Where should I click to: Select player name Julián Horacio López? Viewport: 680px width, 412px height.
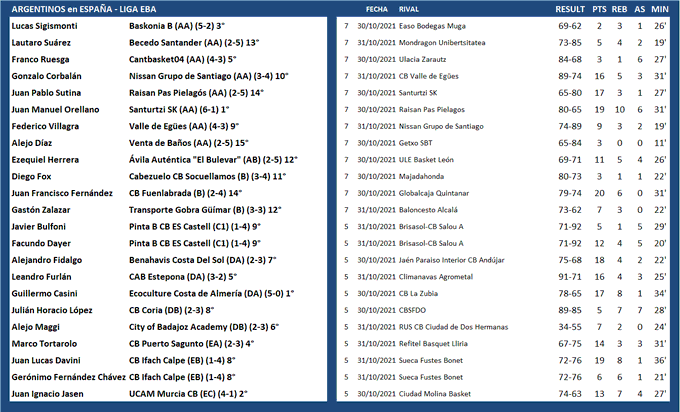click(52, 310)
